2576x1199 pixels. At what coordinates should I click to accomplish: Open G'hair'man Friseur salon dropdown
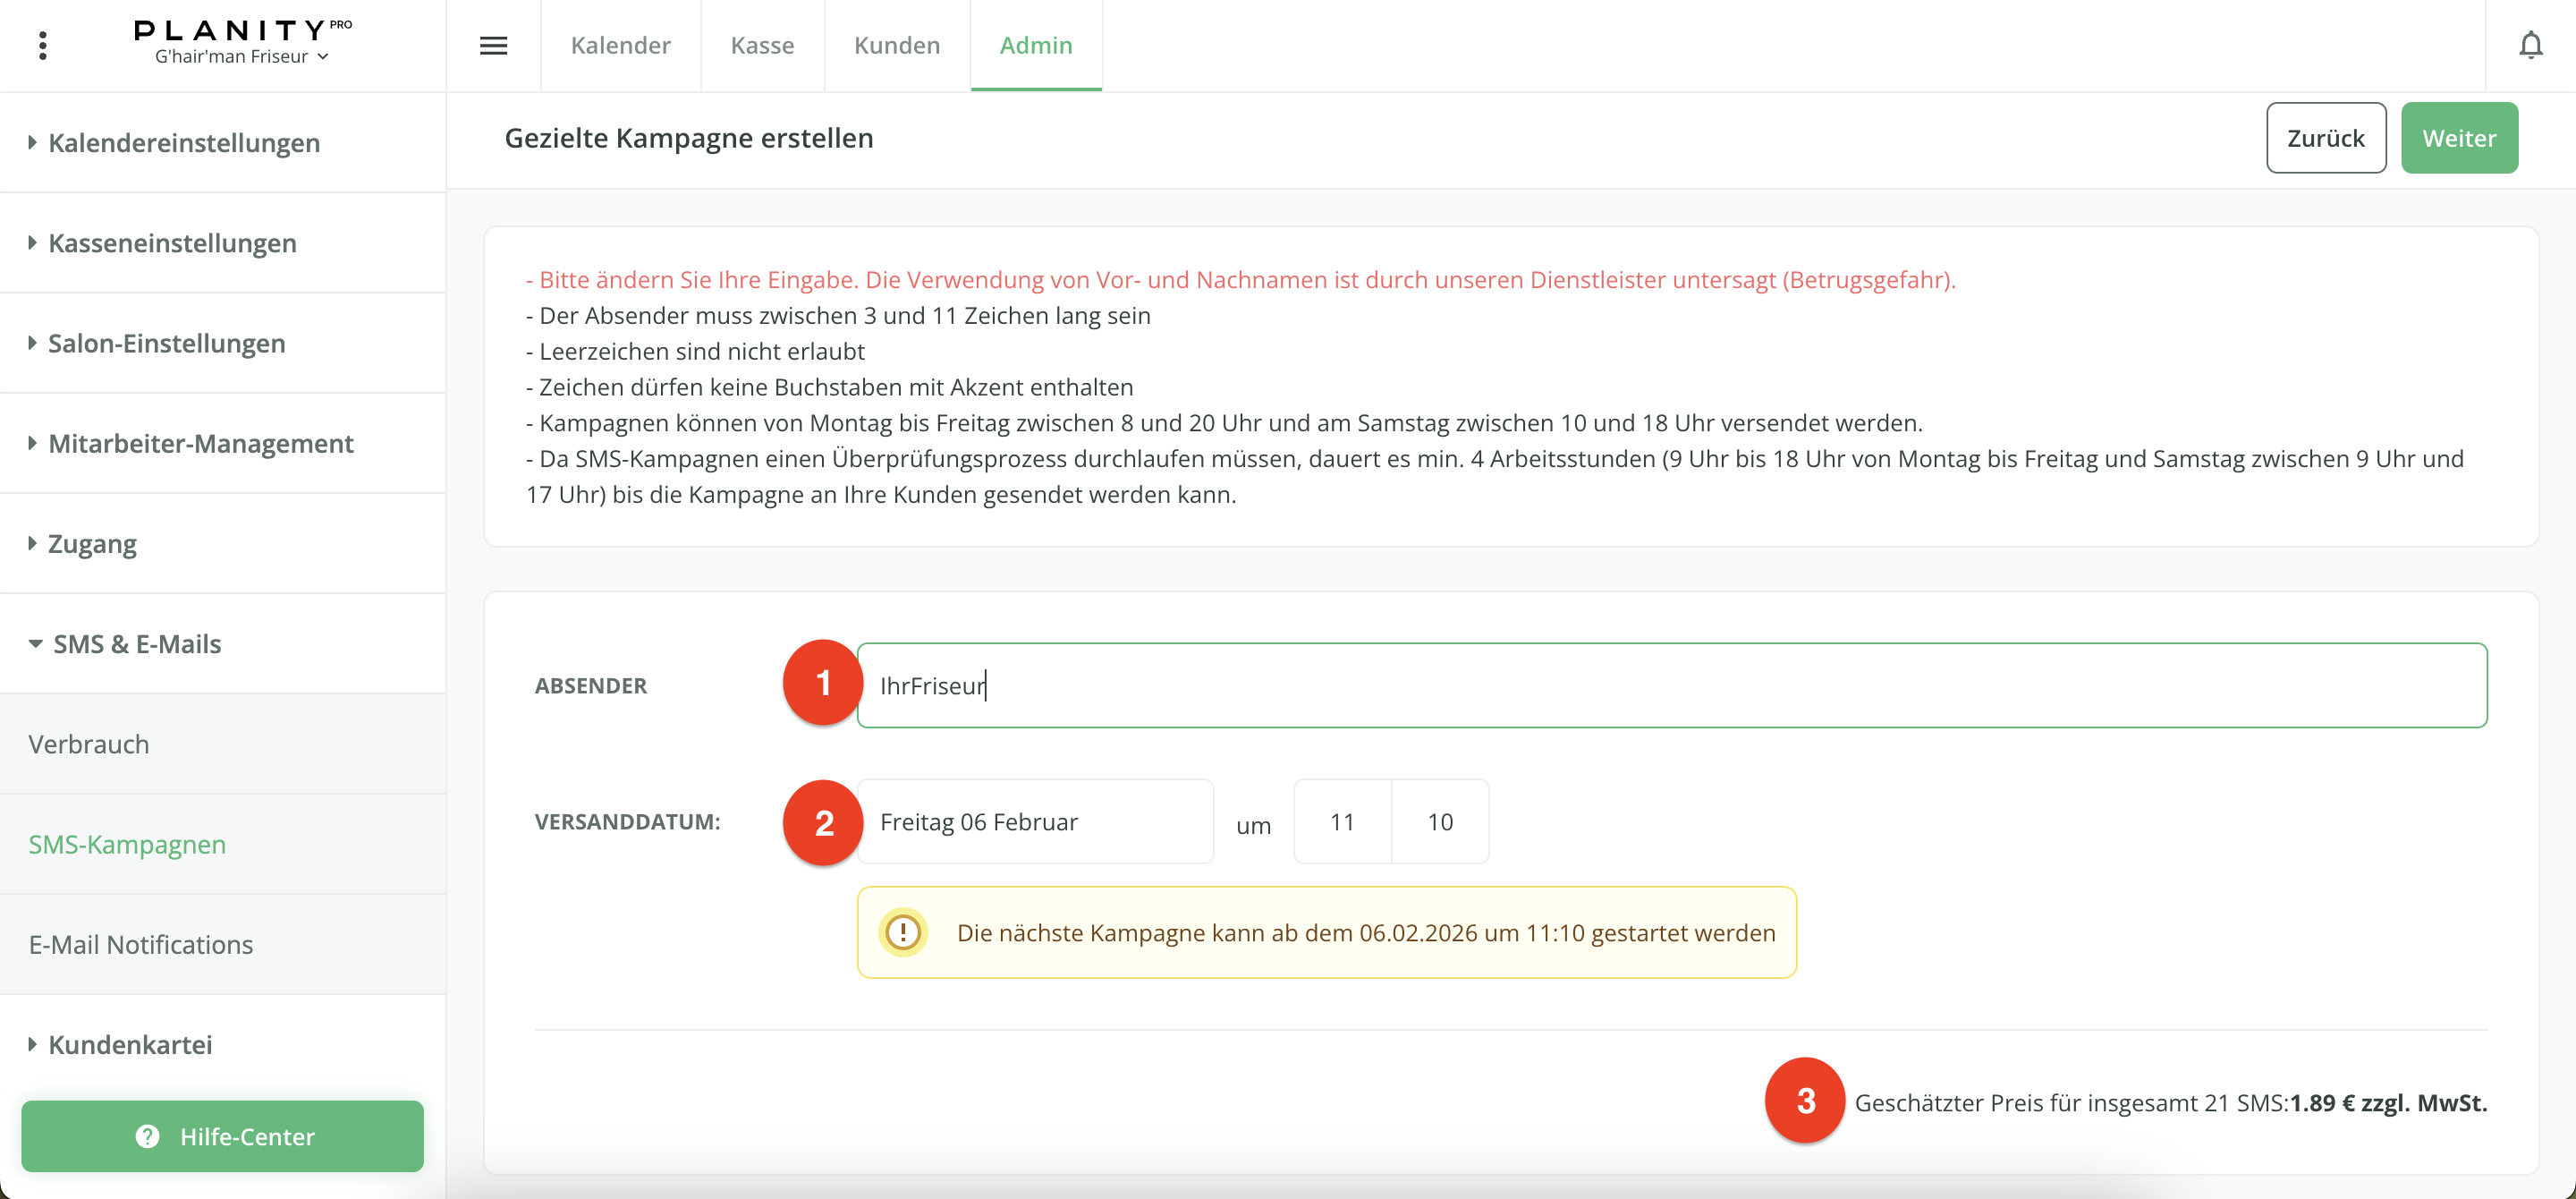click(241, 57)
